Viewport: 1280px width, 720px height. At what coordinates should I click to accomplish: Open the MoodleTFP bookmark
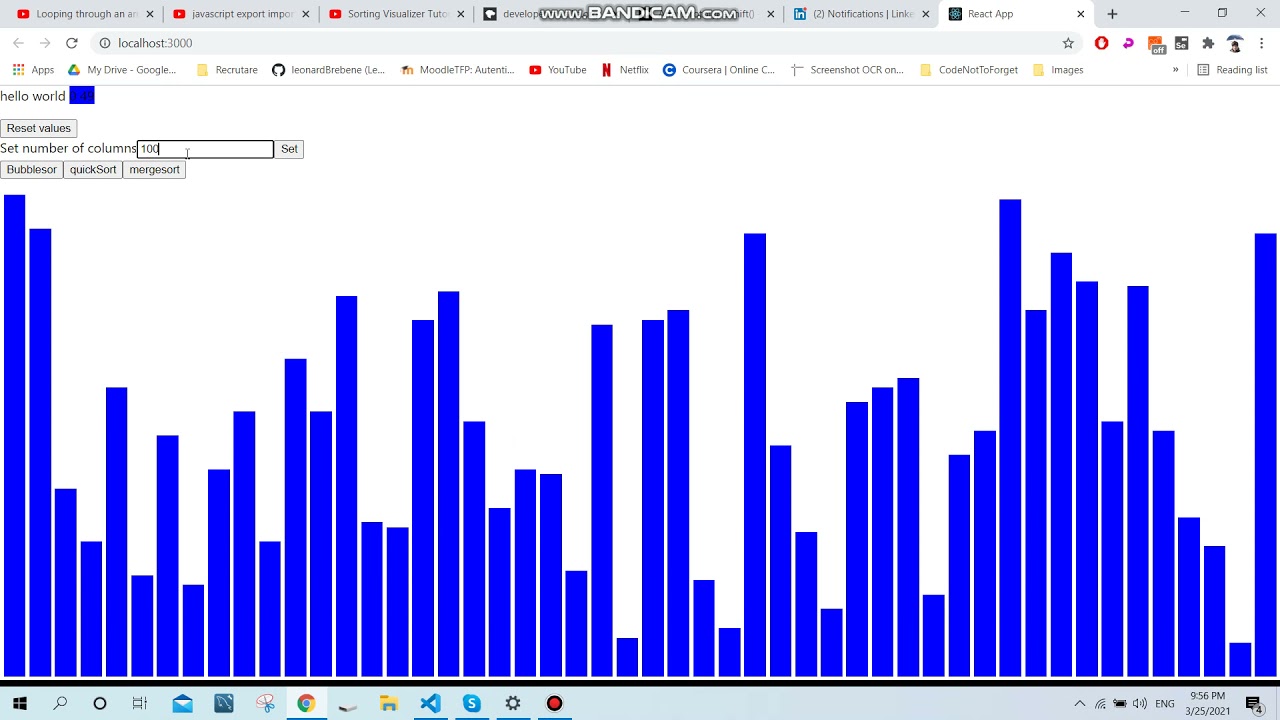click(x=457, y=70)
